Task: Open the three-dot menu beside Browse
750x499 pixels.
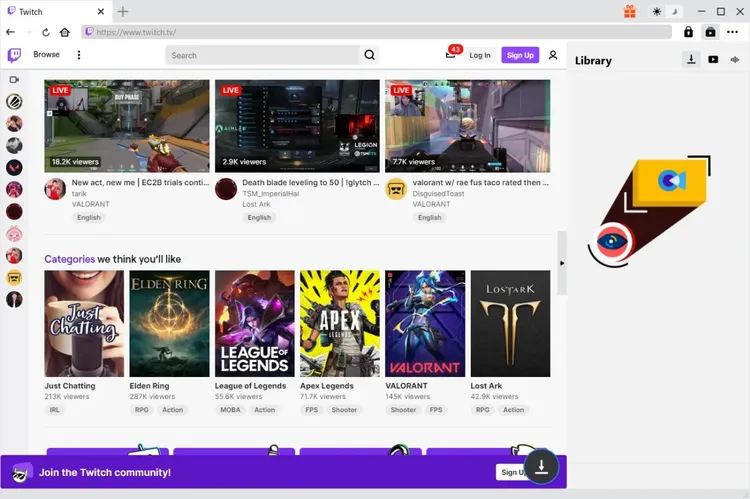Action: (x=79, y=55)
